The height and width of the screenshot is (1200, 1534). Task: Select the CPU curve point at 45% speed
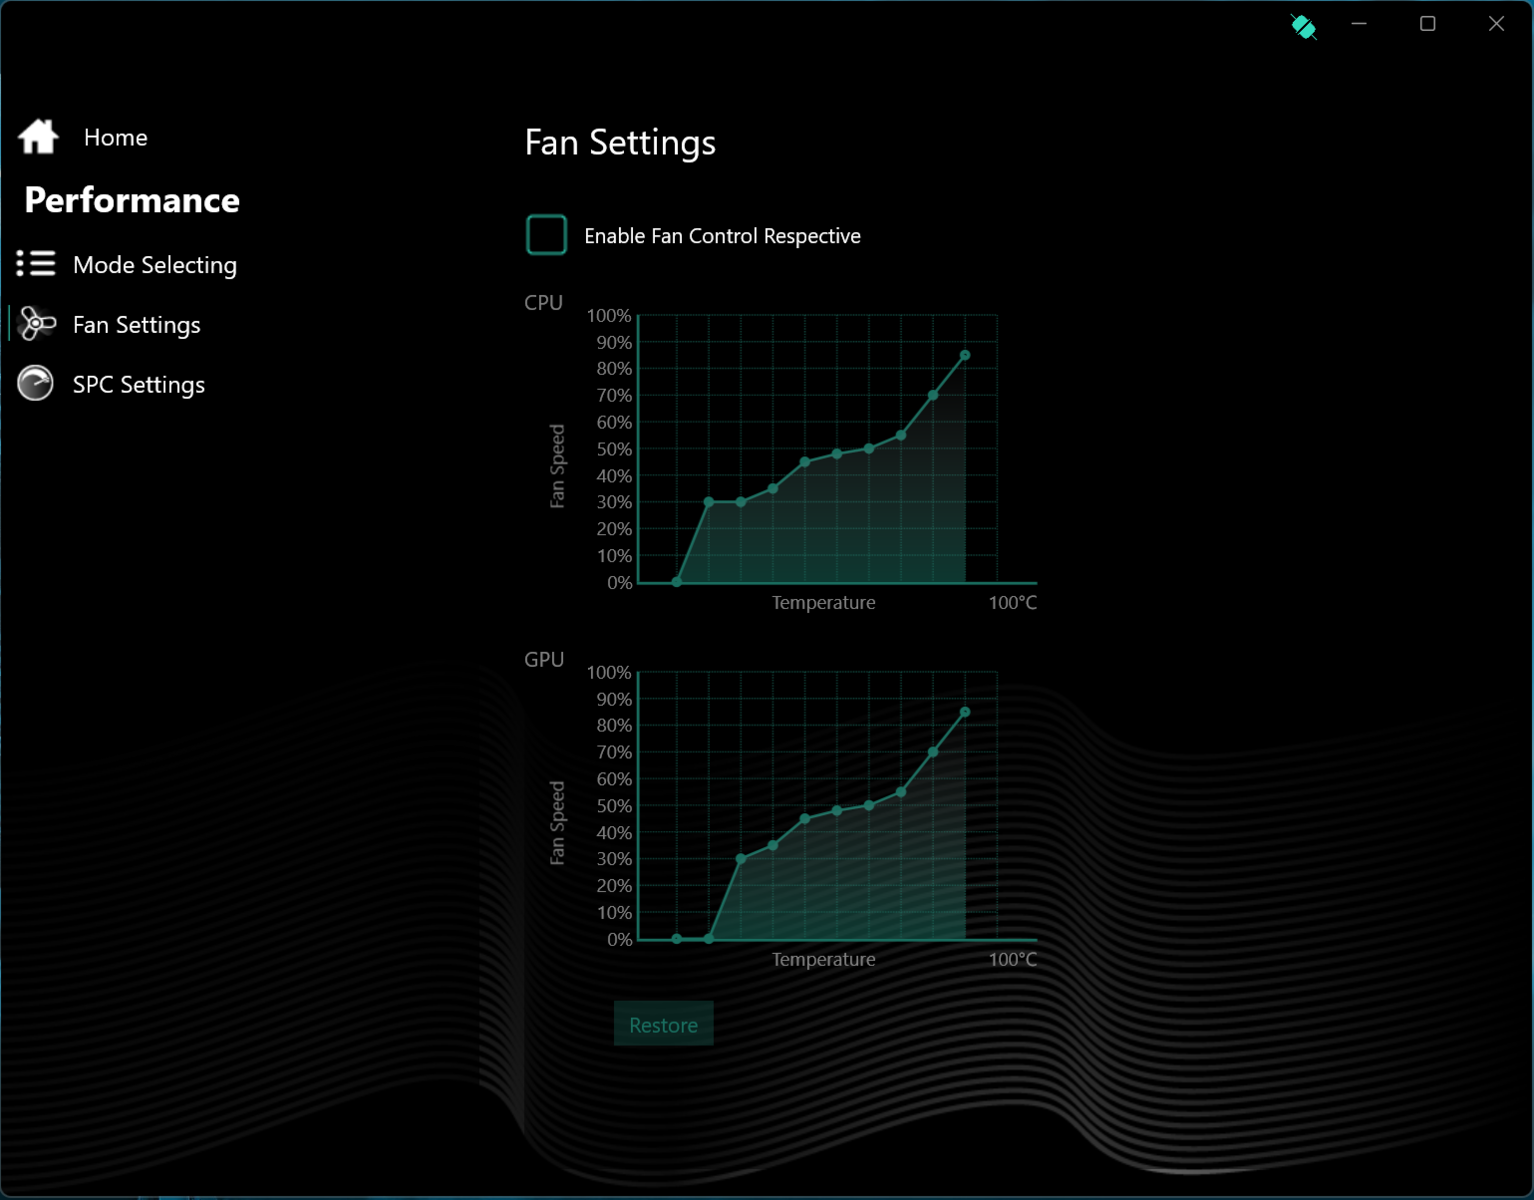pyautogui.click(x=805, y=462)
